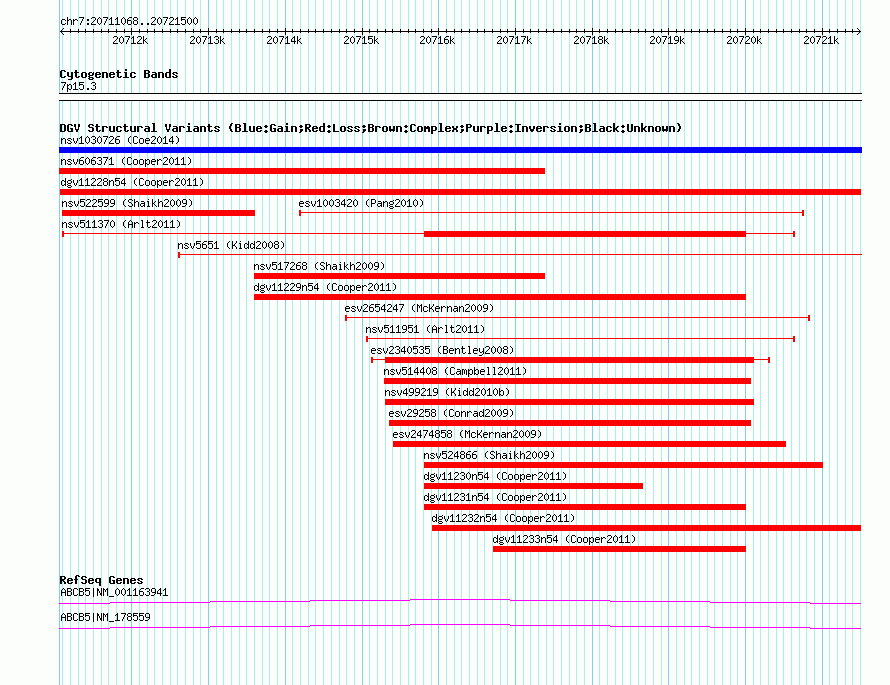Select esv29258 (Conrad2009) variant label
This screenshot has height=685, width=890.
[451, 413]
